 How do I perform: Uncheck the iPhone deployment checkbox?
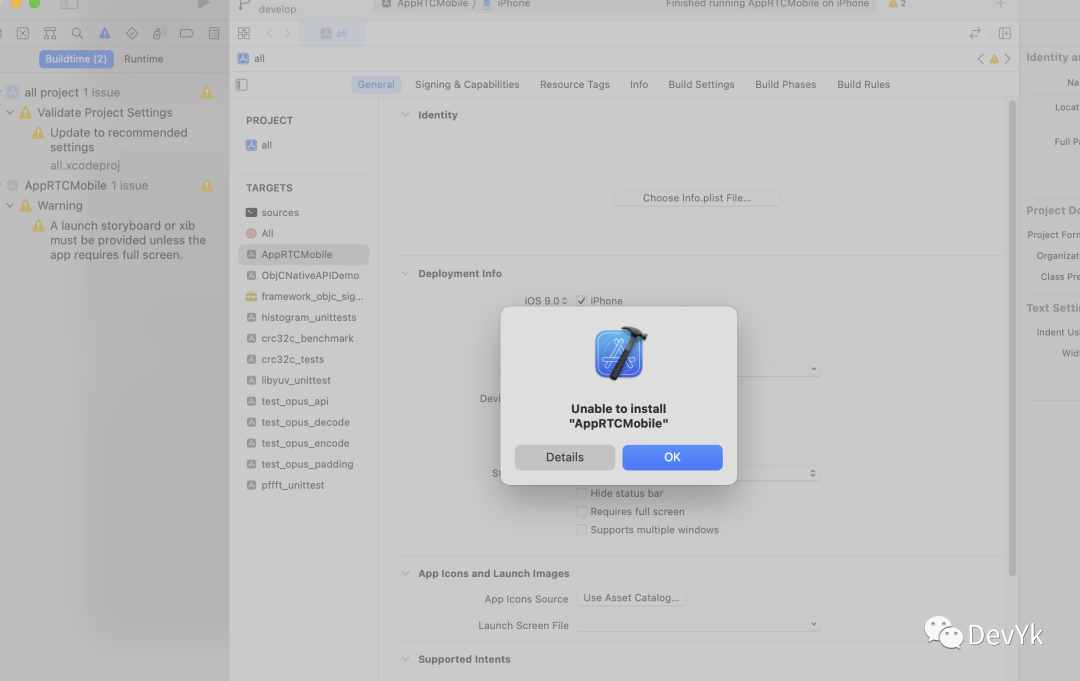(581, 301)
